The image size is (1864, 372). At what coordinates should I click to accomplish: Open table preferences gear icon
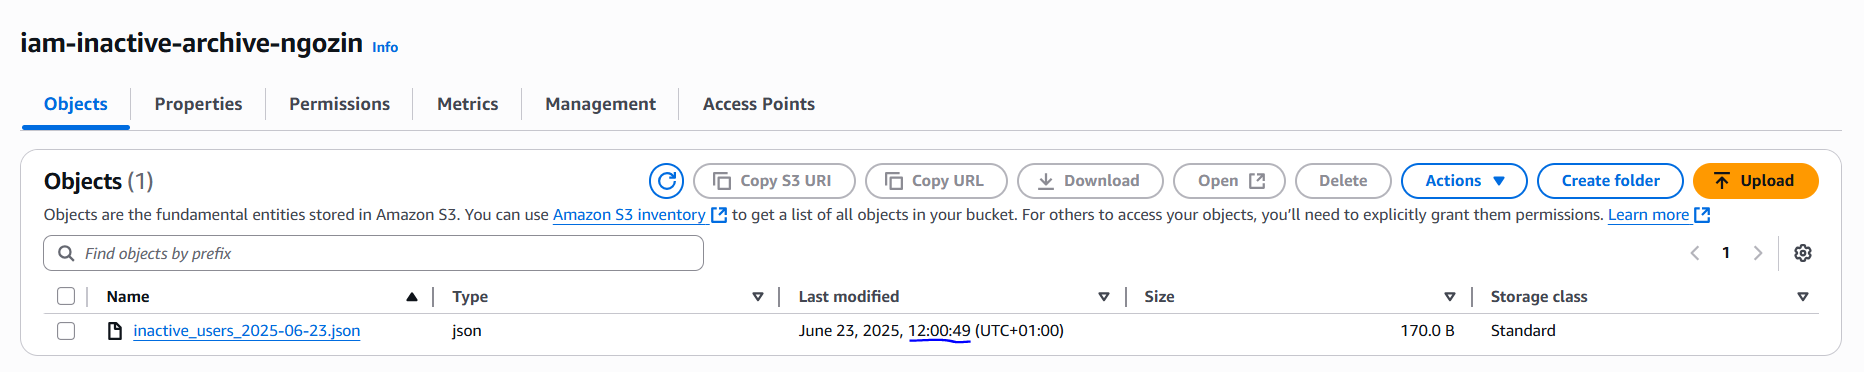coord(1803,253)
